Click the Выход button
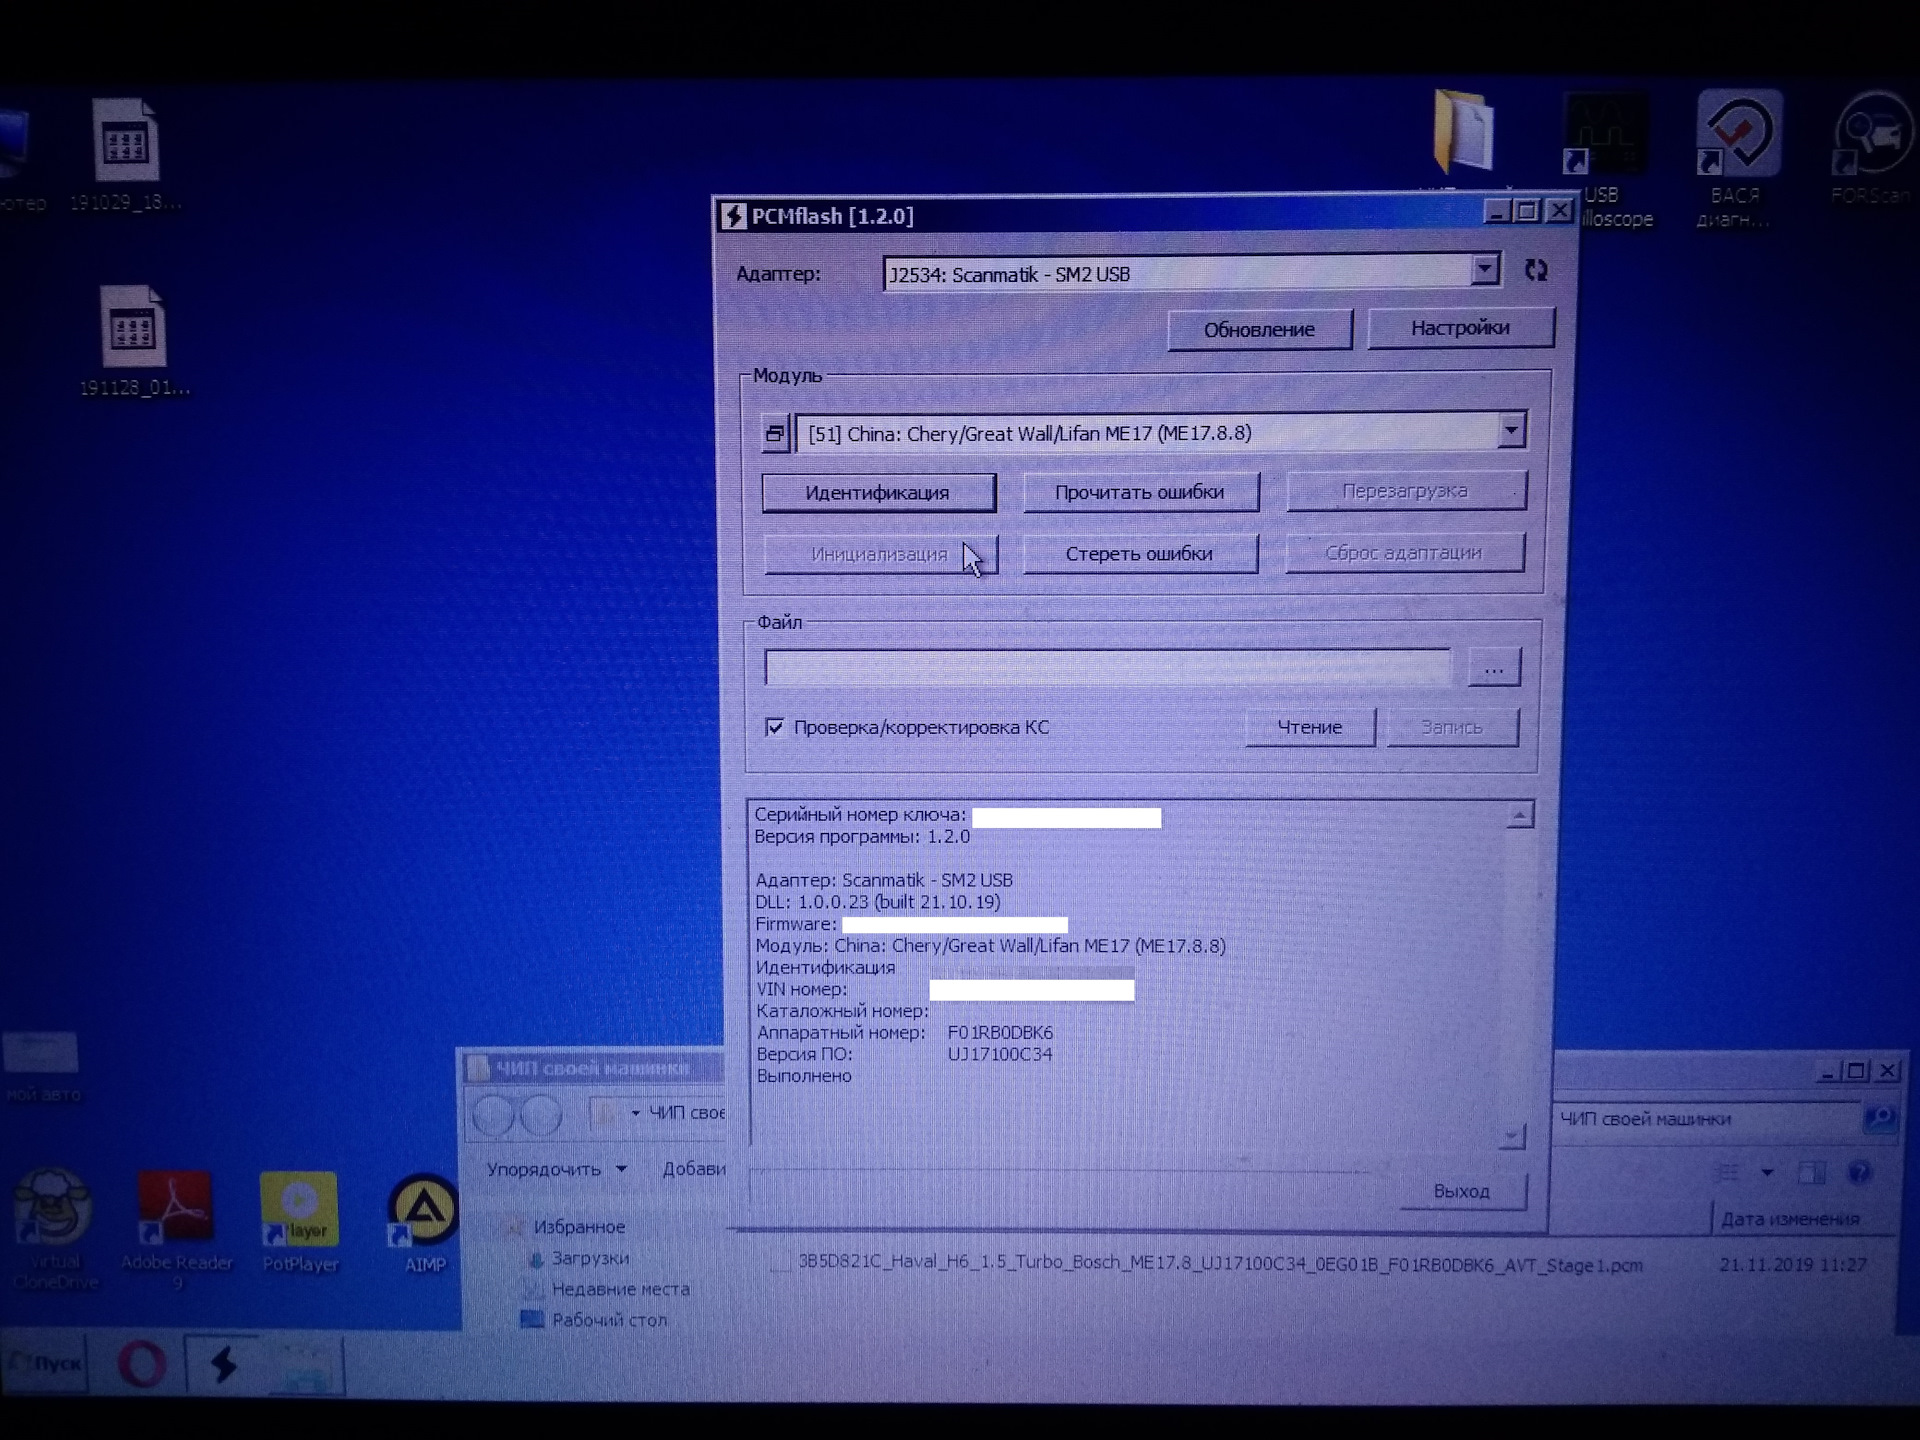1920x1440 pixels. pos(1462,1191)
